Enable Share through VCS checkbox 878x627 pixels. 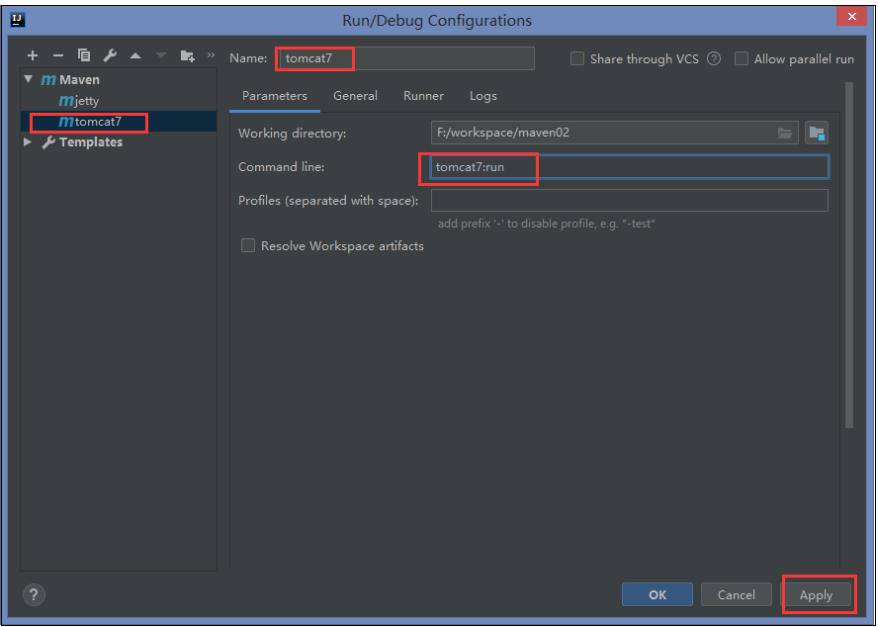point(577,59)
